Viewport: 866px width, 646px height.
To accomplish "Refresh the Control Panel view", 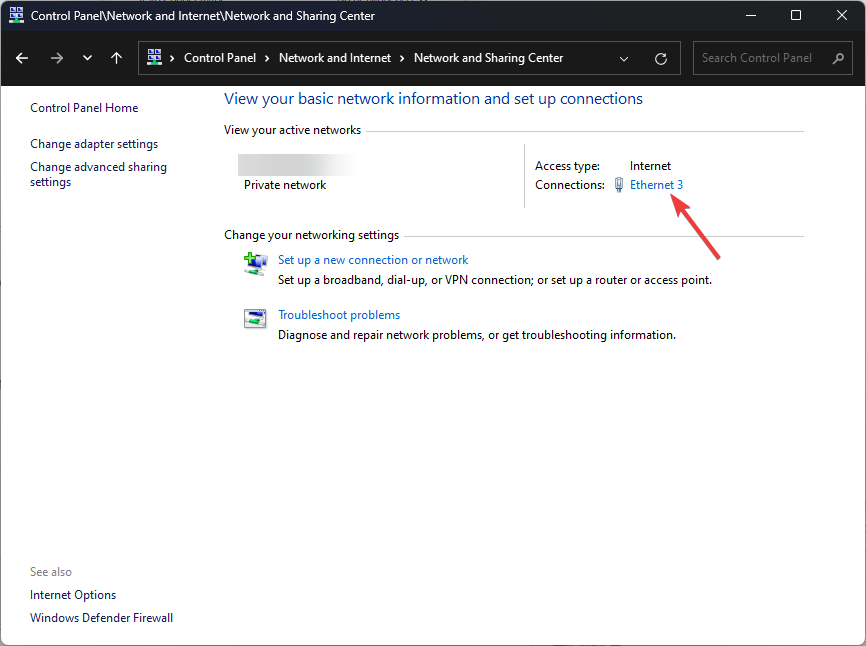I will tap(660, 58).
